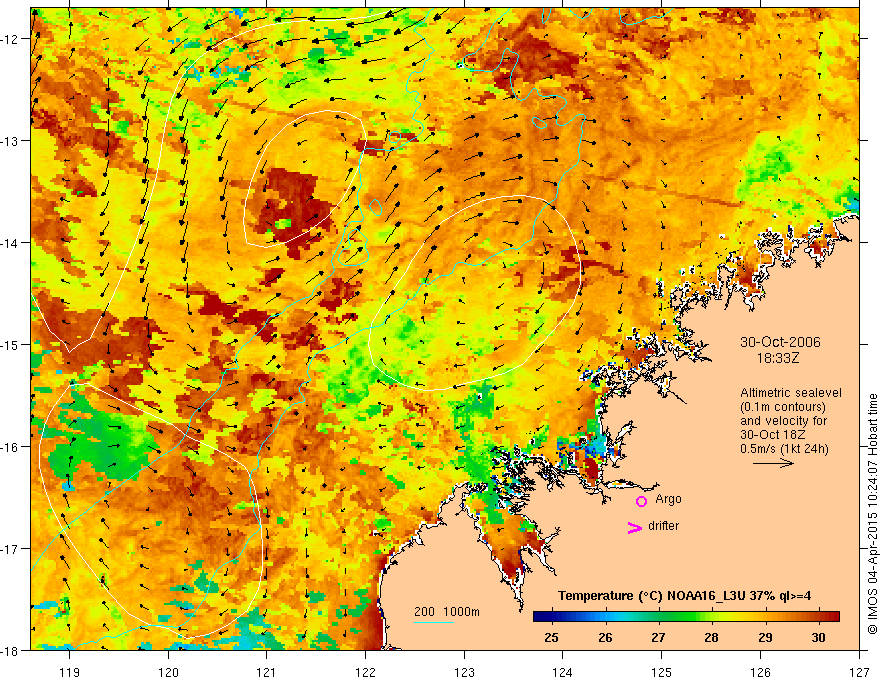Click the vertical IMOS copyright timestamp text
880x680 pixels.
click(872, 514)
